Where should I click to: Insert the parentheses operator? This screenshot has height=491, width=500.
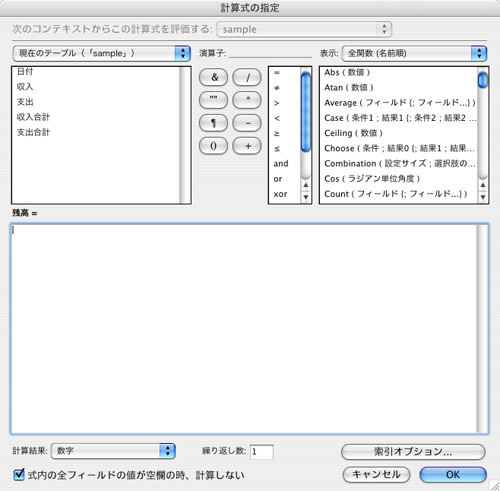[x=213, y=146]
